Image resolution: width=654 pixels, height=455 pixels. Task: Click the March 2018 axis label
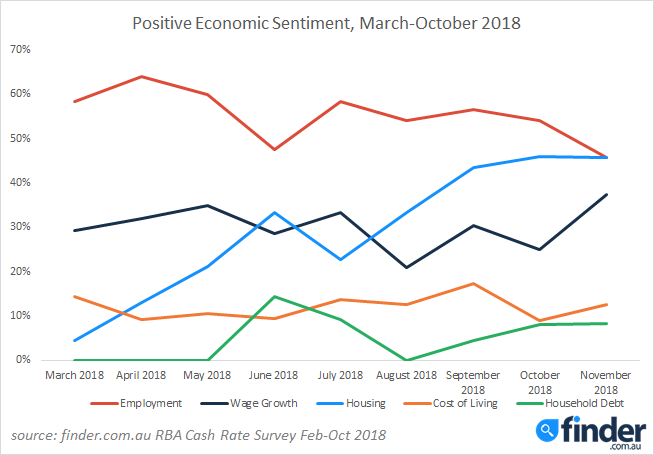coord(74,375)
